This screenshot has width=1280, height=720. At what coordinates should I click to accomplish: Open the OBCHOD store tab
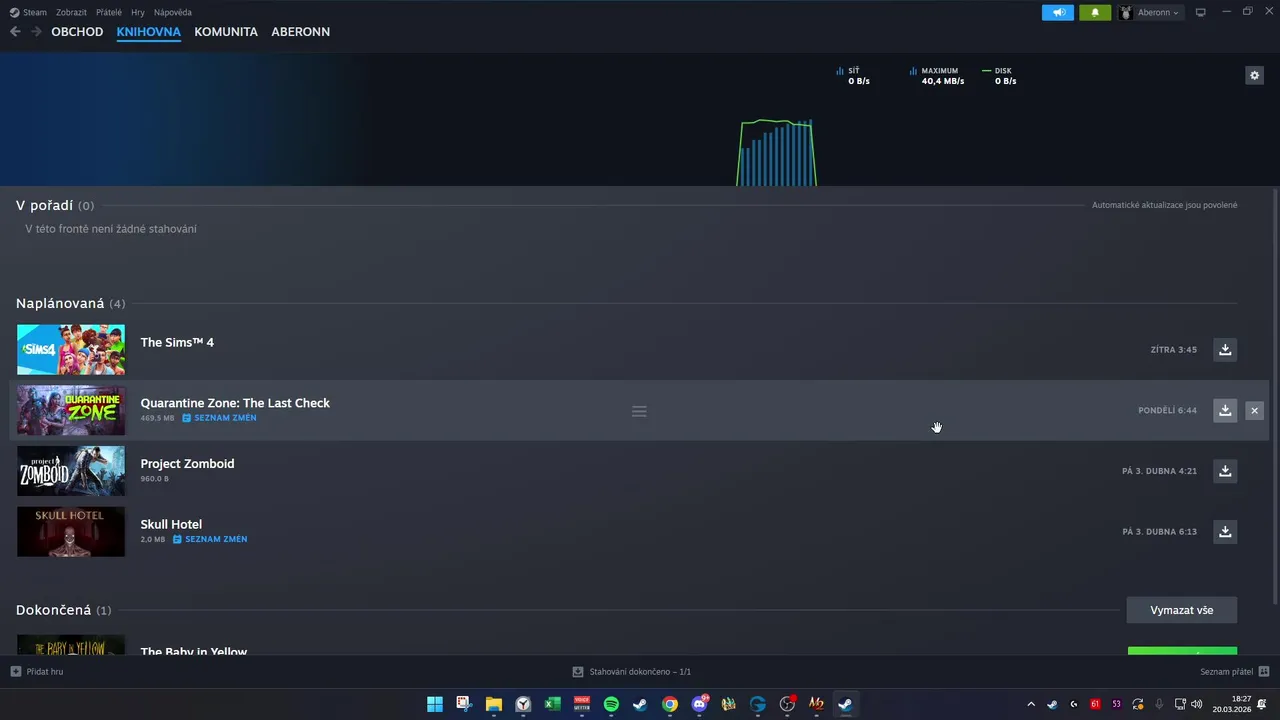[x=77, y=32]
